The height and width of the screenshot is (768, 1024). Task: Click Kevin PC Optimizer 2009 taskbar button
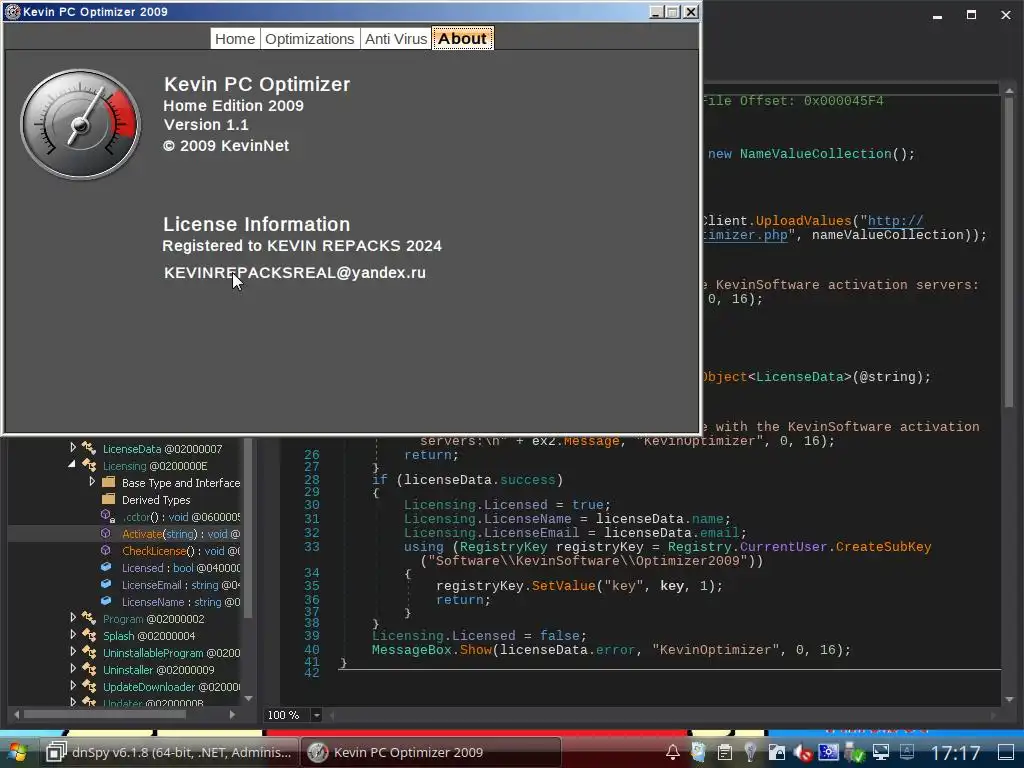pos(431,752)
